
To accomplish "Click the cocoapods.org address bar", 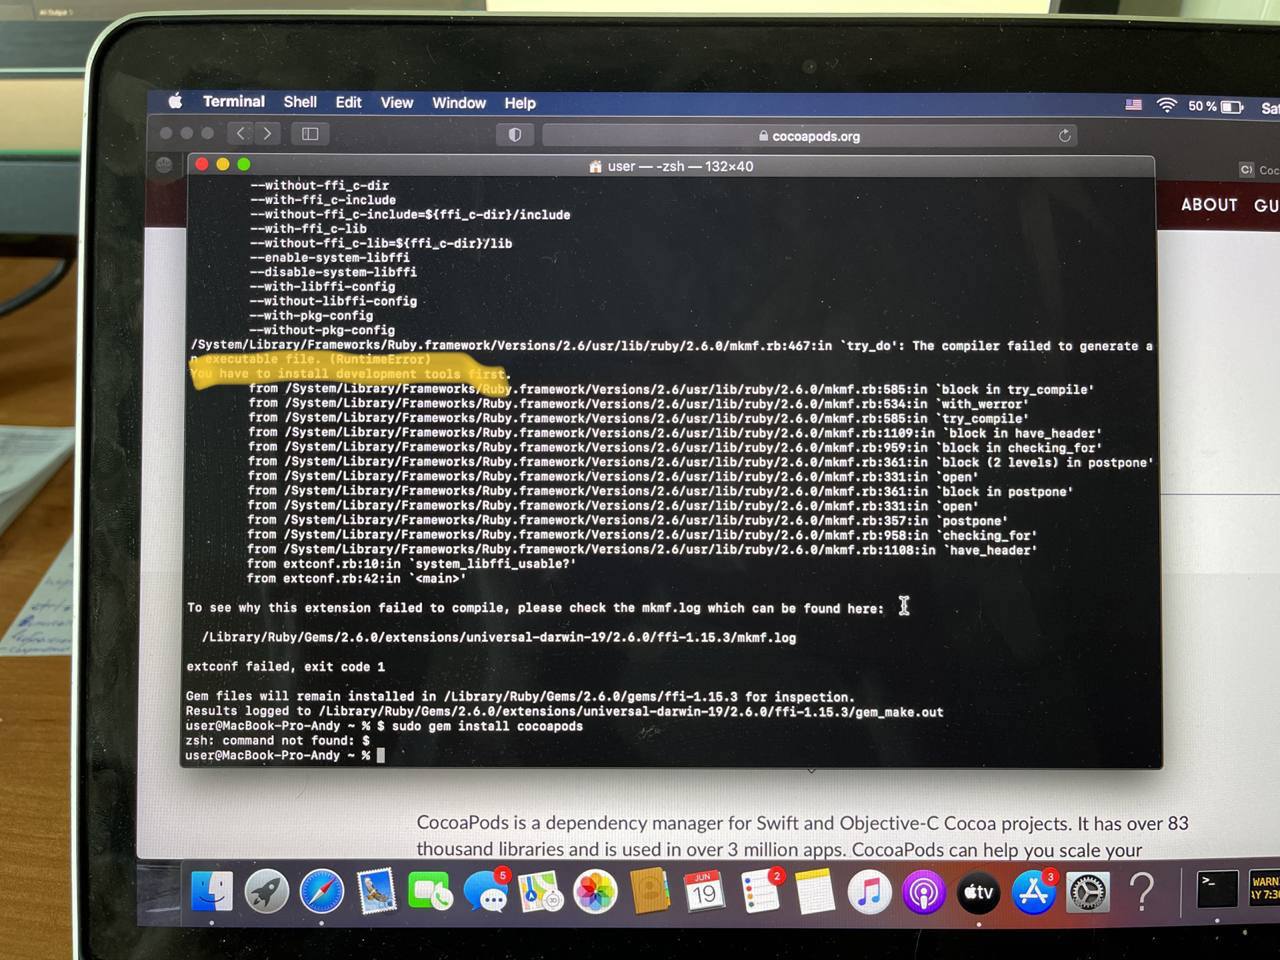I will pyautogui.click(x=810, y=136).
